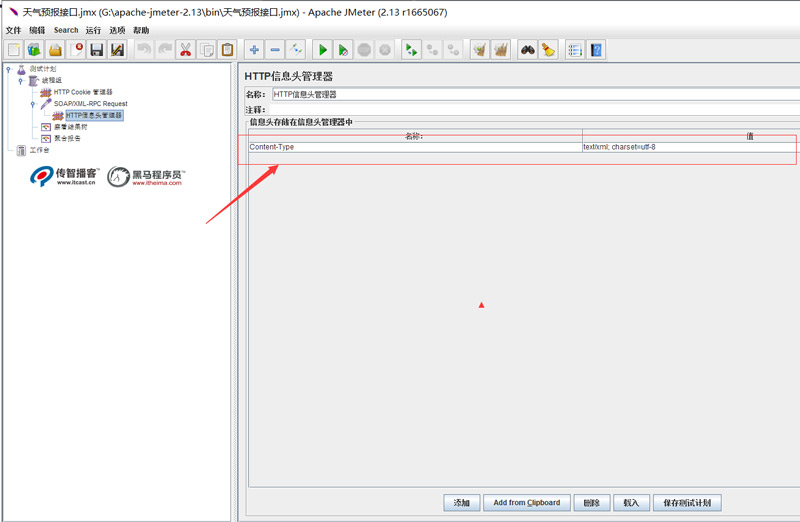
Task: Click the Open file folder icon
Action: pyautogui.click(x=55, y=50)
